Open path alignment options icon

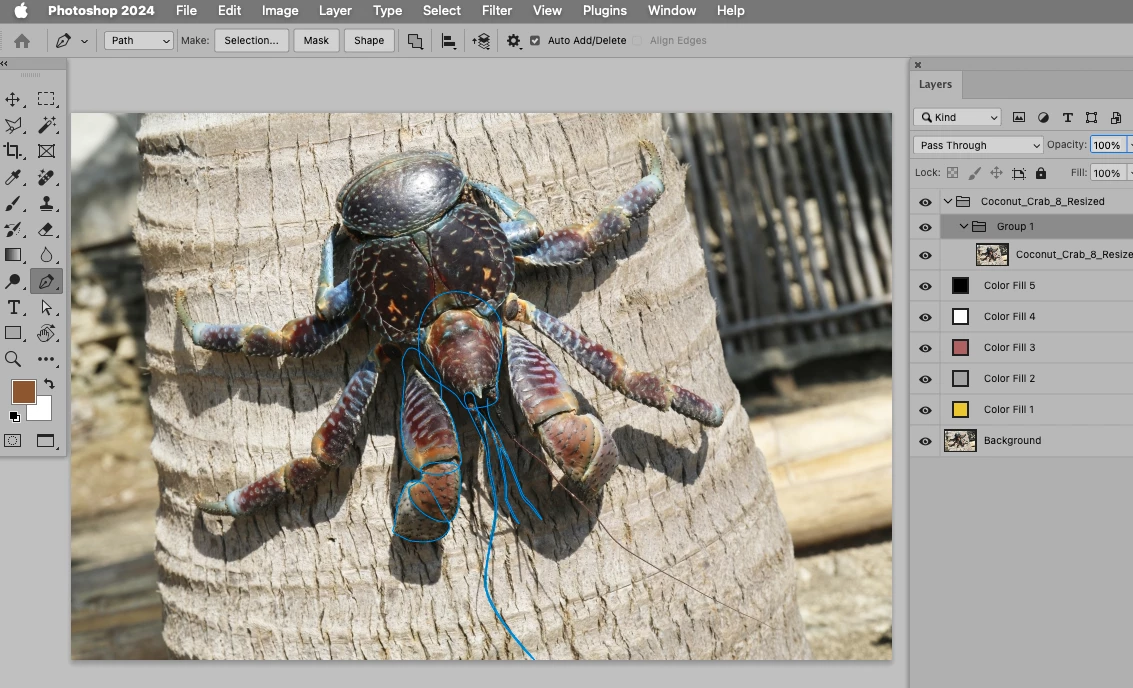point(449,41)
